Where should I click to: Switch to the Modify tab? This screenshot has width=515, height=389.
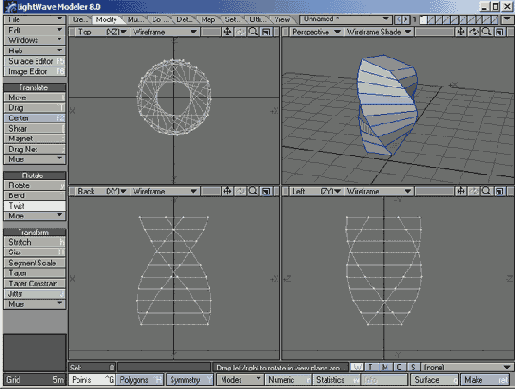pos(106,20)
